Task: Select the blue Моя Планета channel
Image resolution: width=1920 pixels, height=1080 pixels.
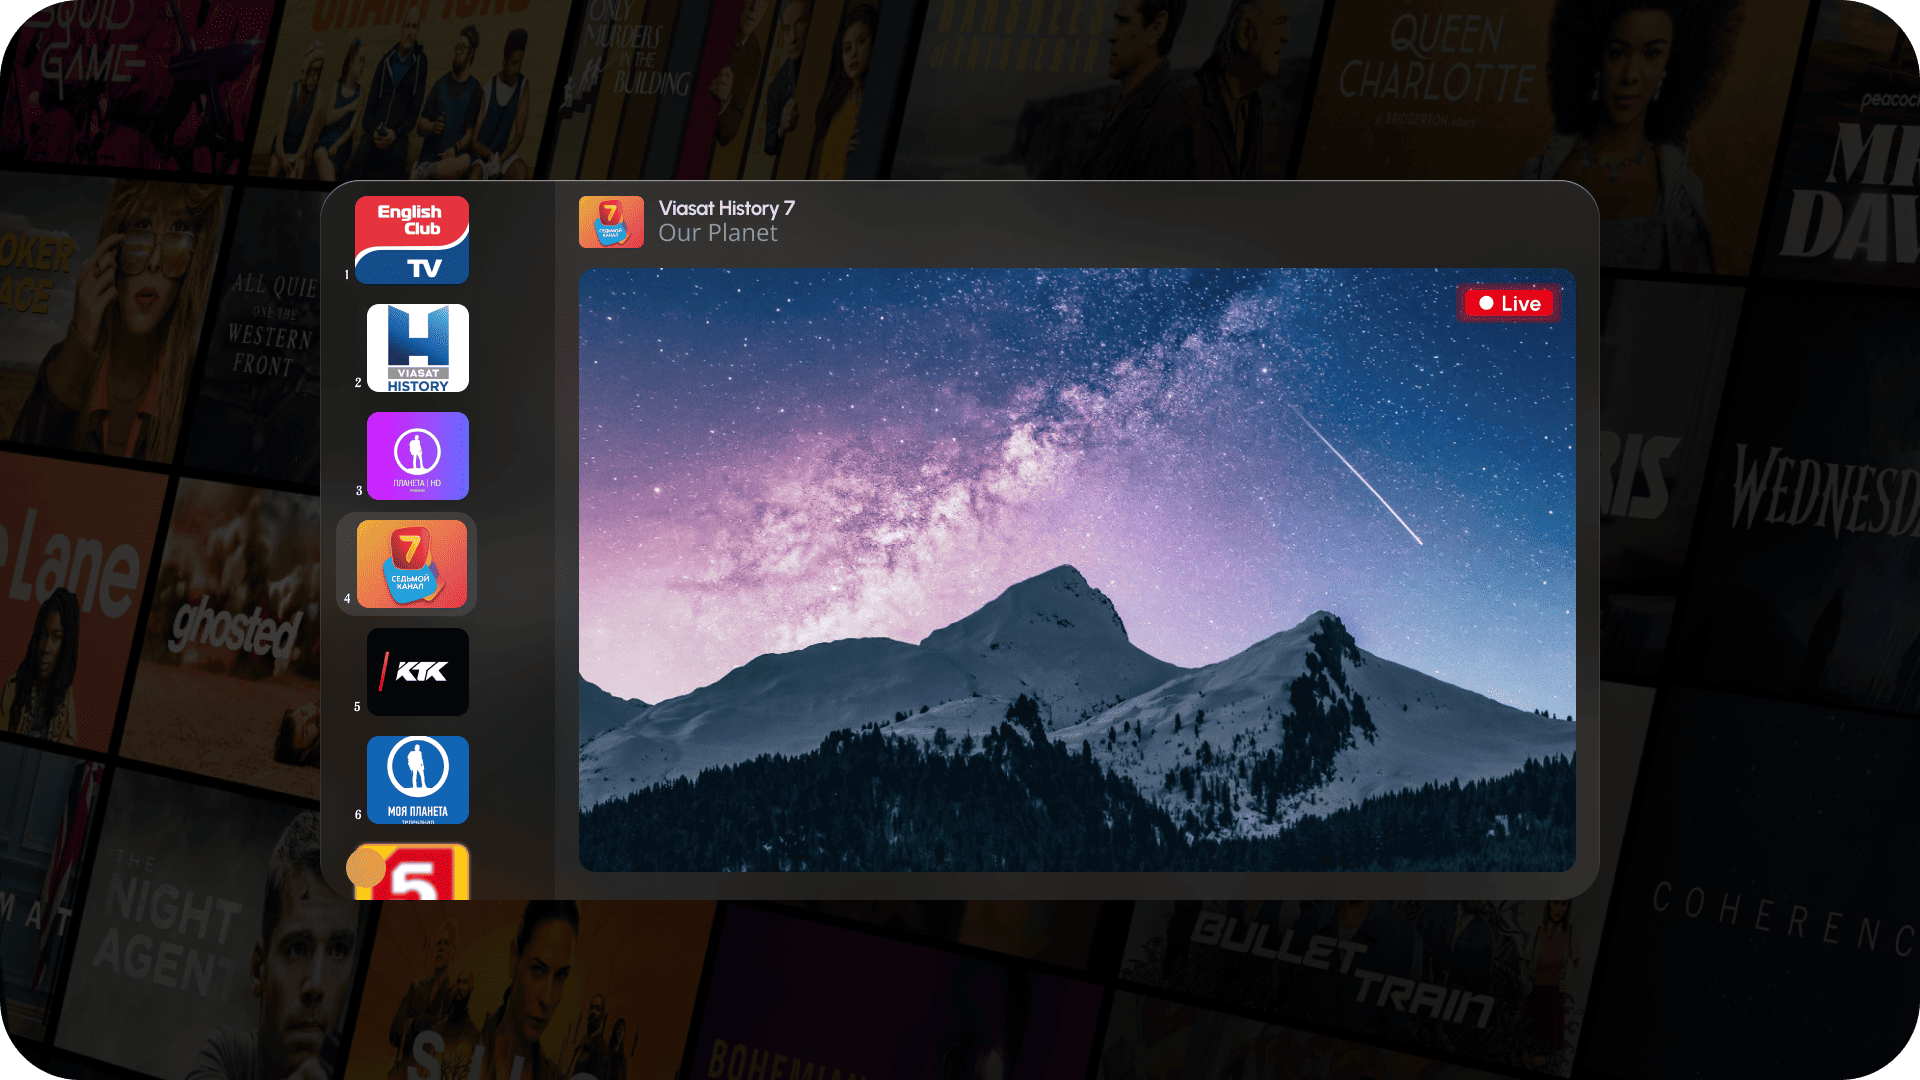Action: (418, 780)
